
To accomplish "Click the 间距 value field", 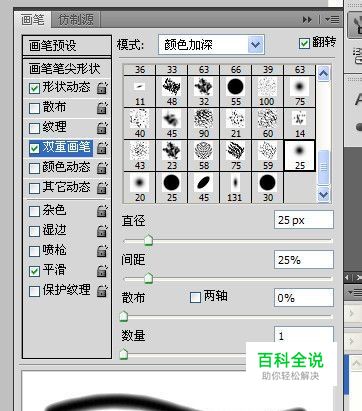I will point(304,260).
